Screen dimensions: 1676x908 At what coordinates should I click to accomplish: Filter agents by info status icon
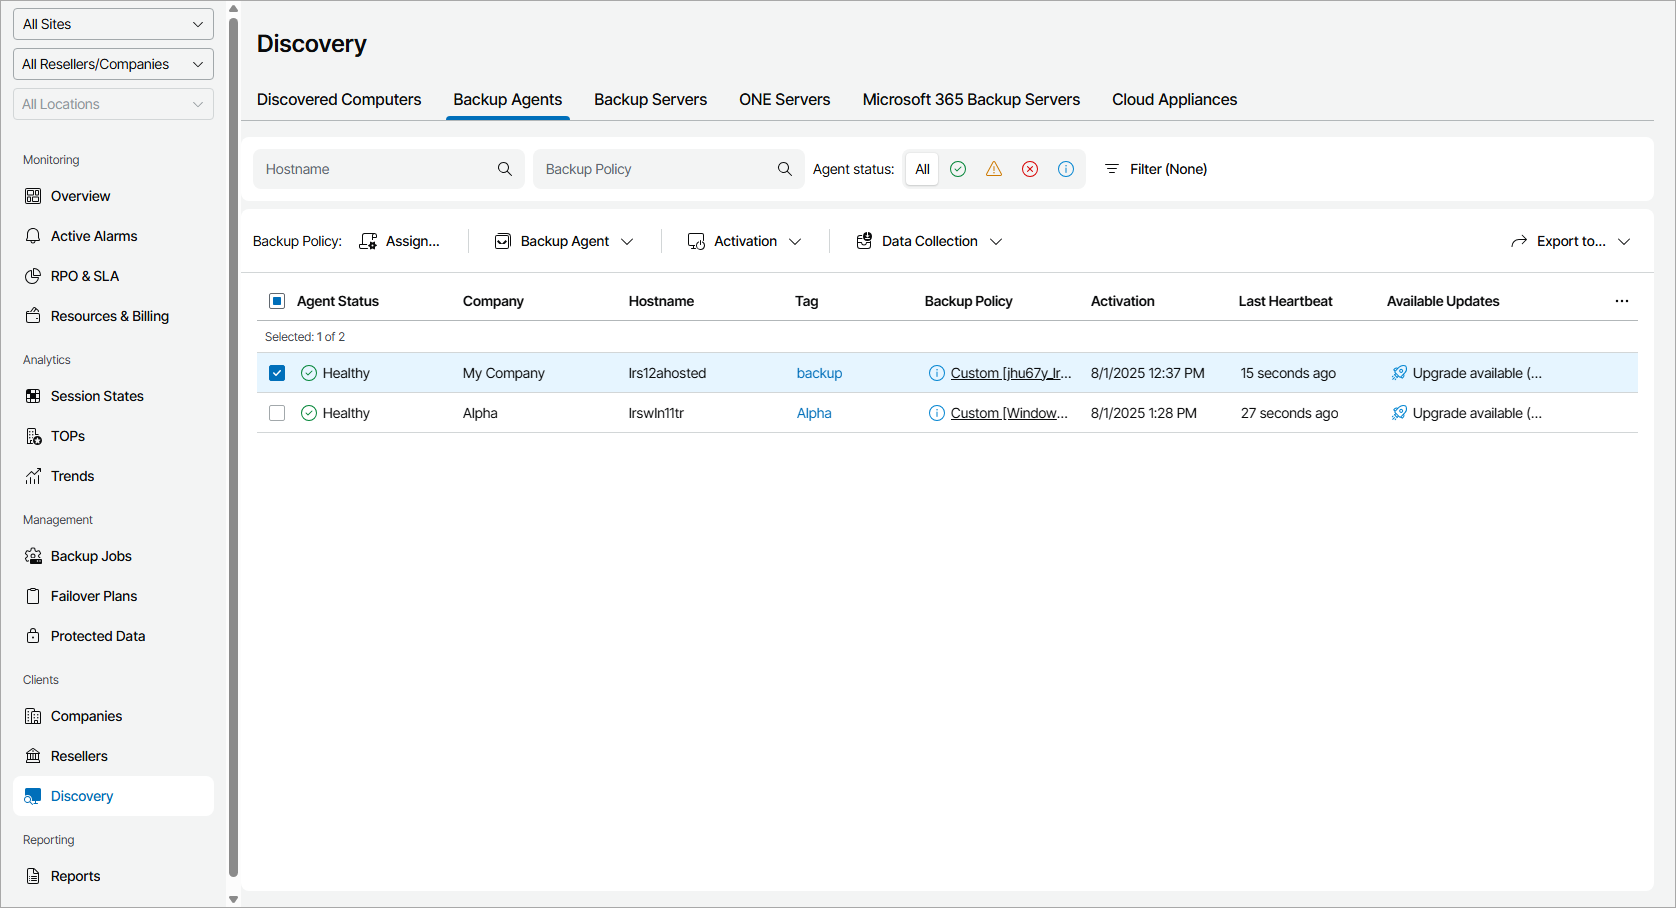point(1066,169)
